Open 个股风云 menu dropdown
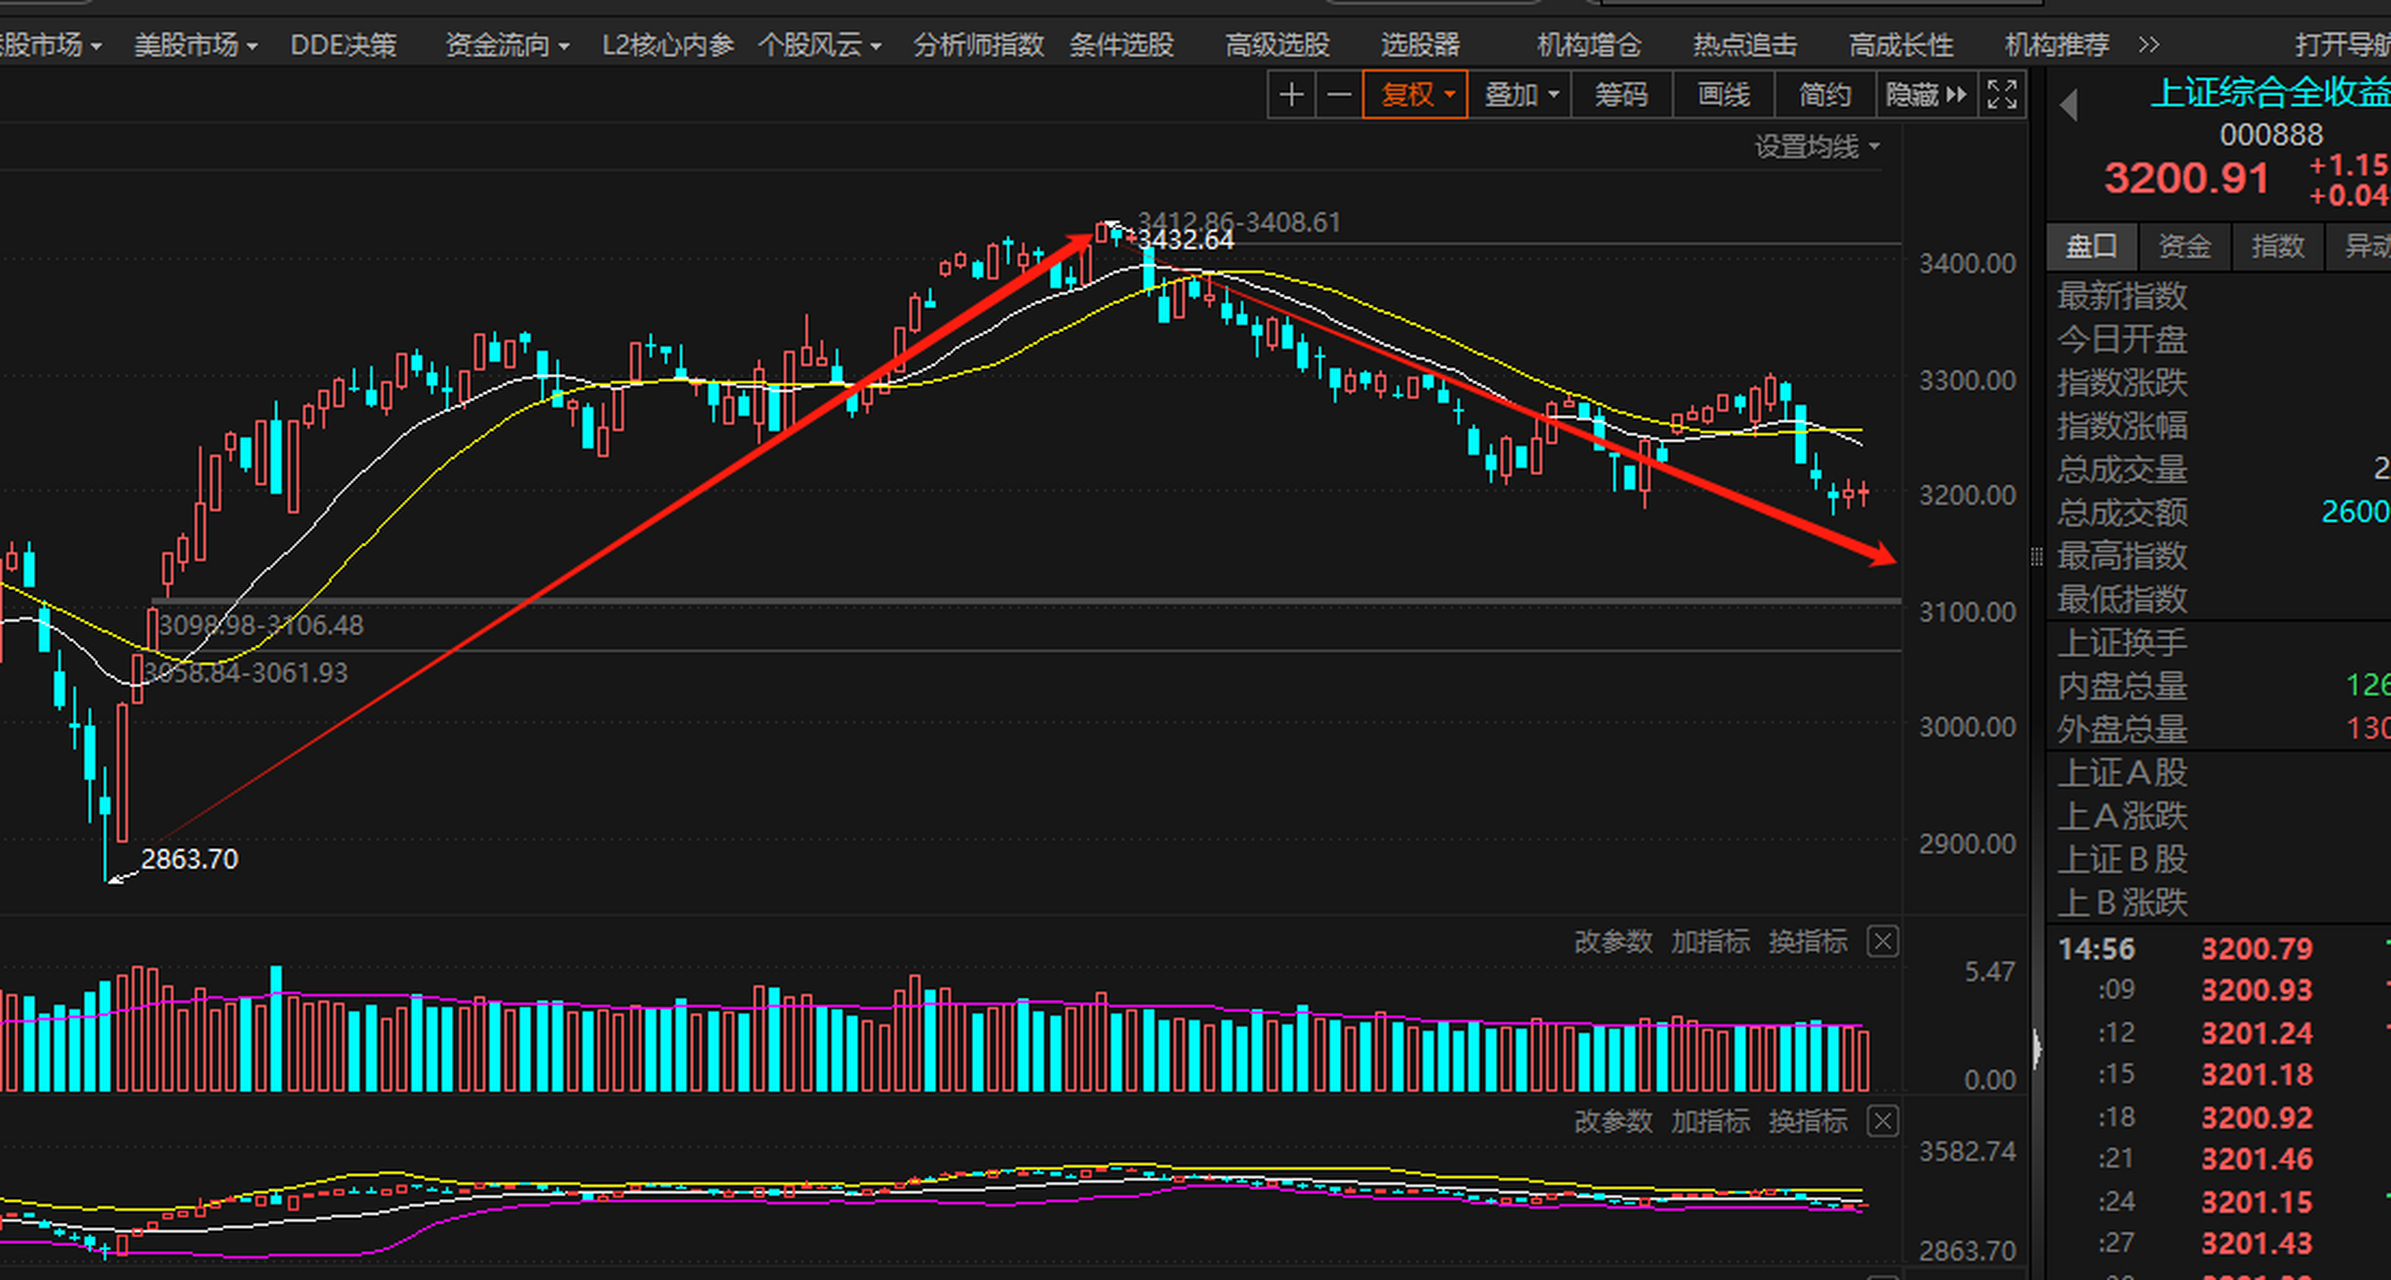 coord(819,45)
